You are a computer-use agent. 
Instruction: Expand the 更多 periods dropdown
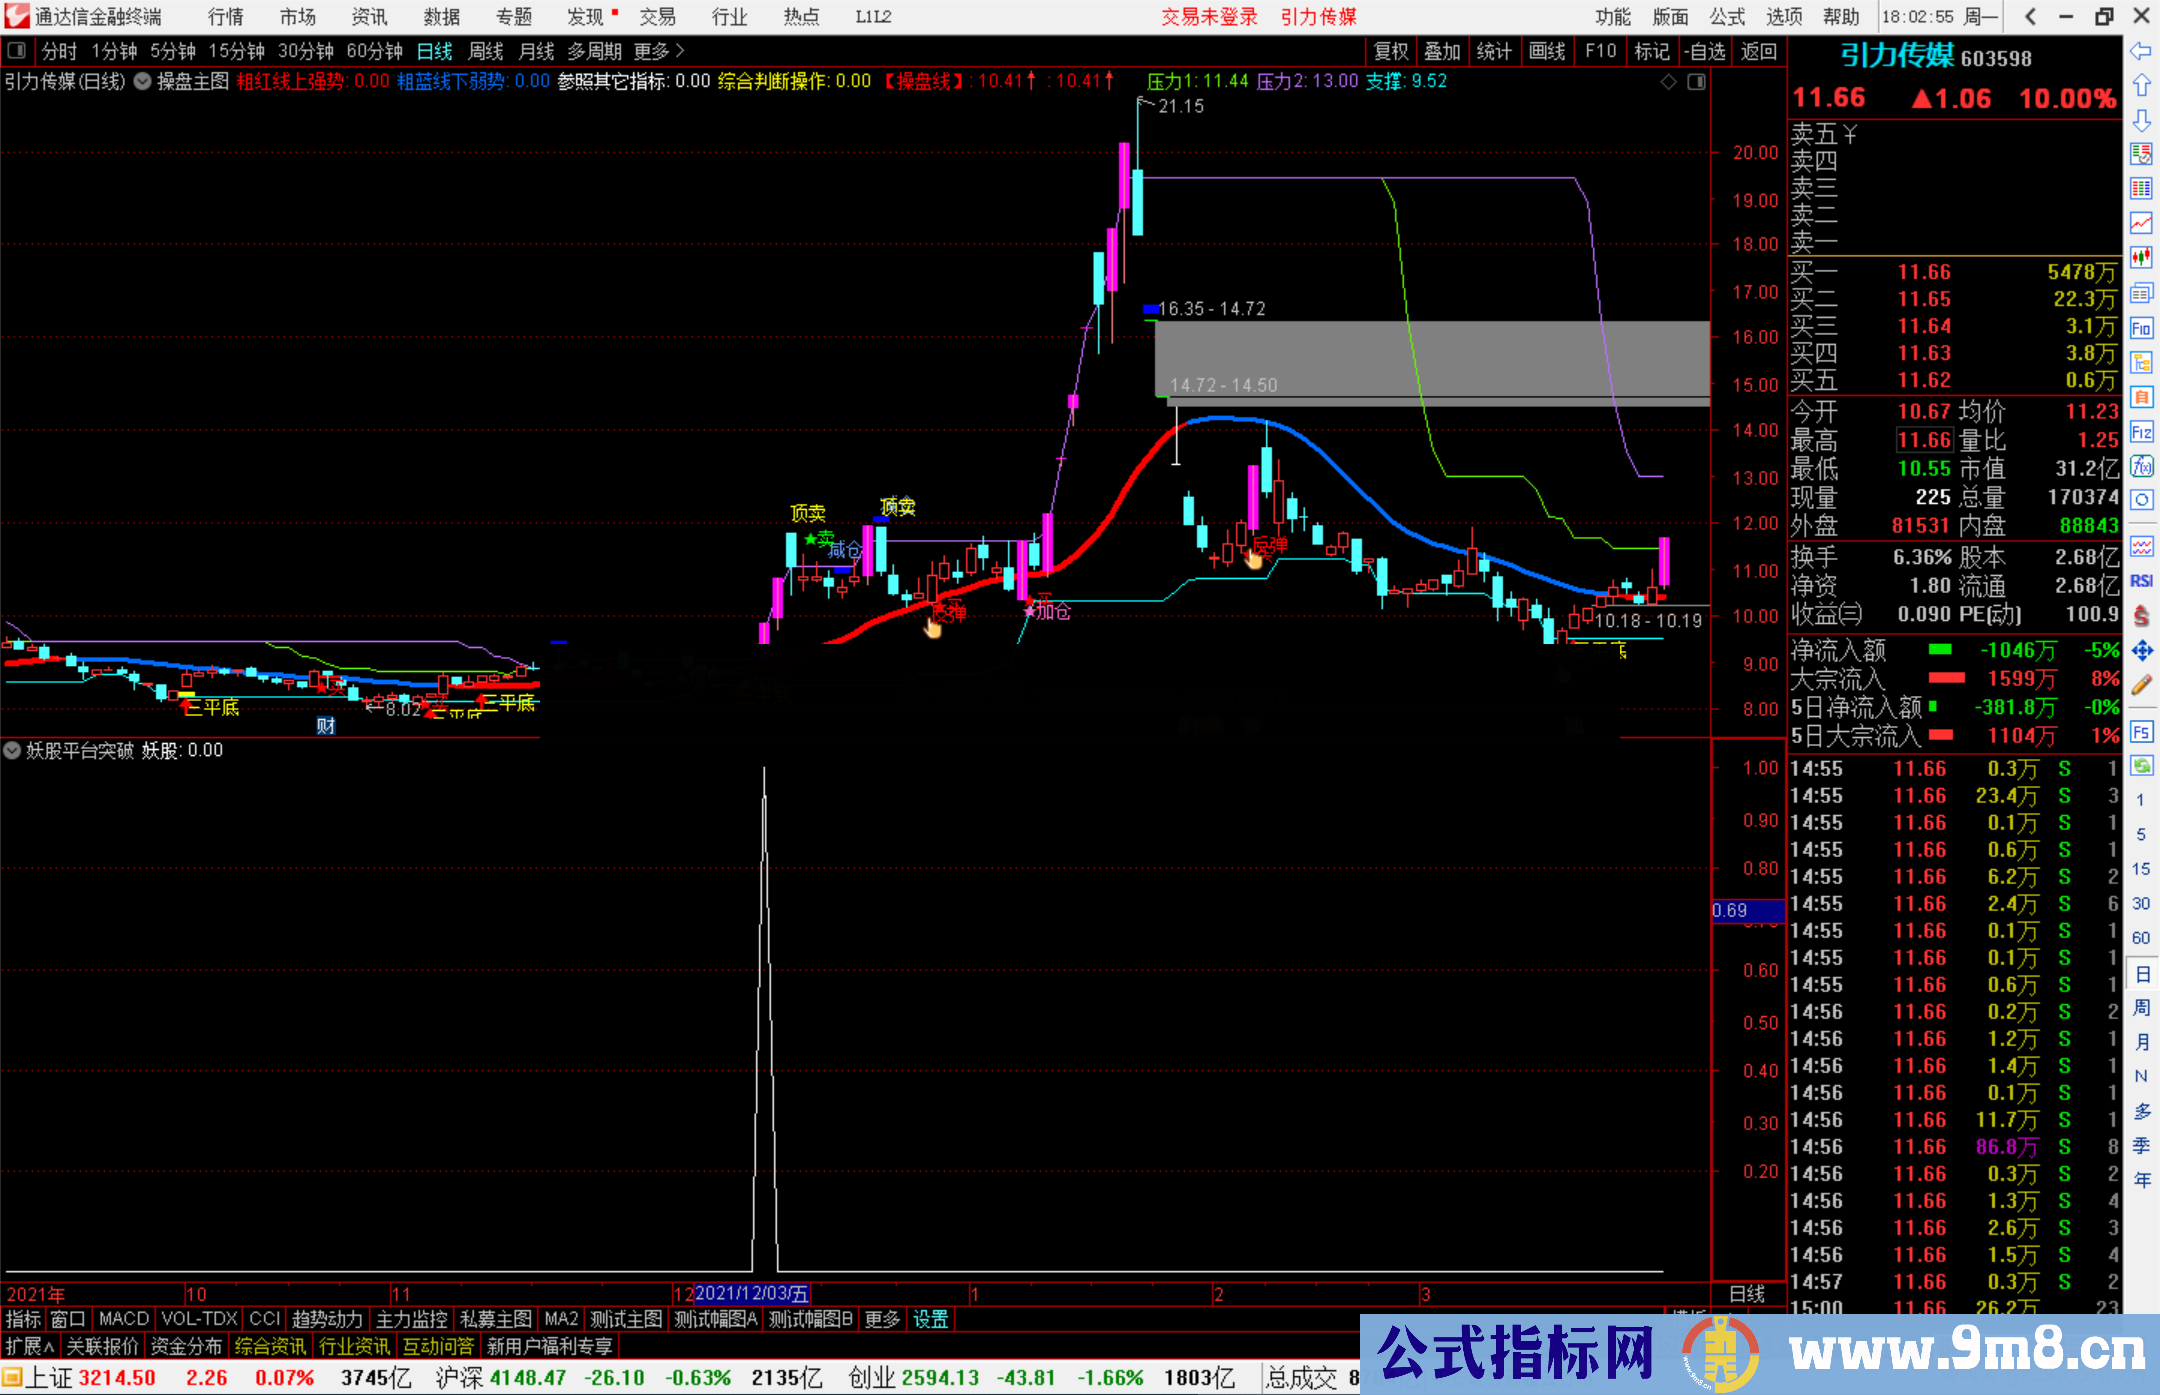[x=658, y=51]
